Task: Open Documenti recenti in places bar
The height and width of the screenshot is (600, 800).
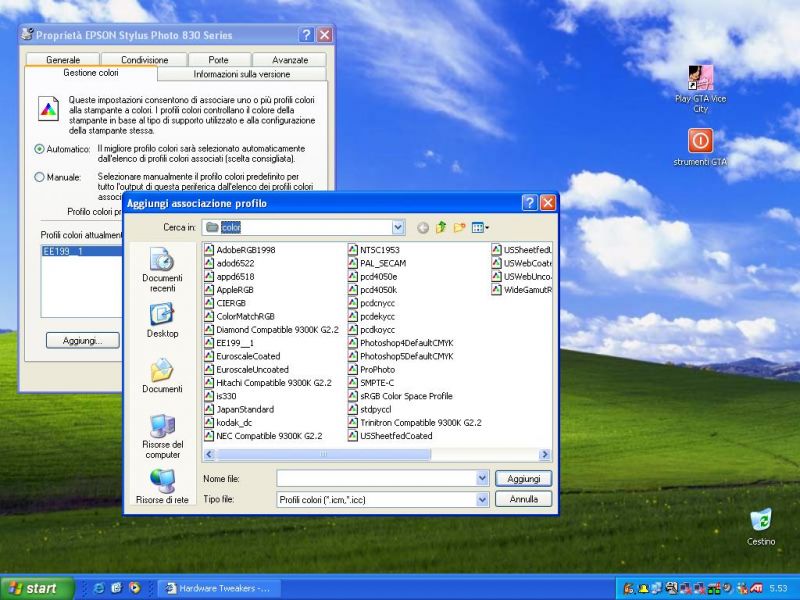Action: (162, 270)
